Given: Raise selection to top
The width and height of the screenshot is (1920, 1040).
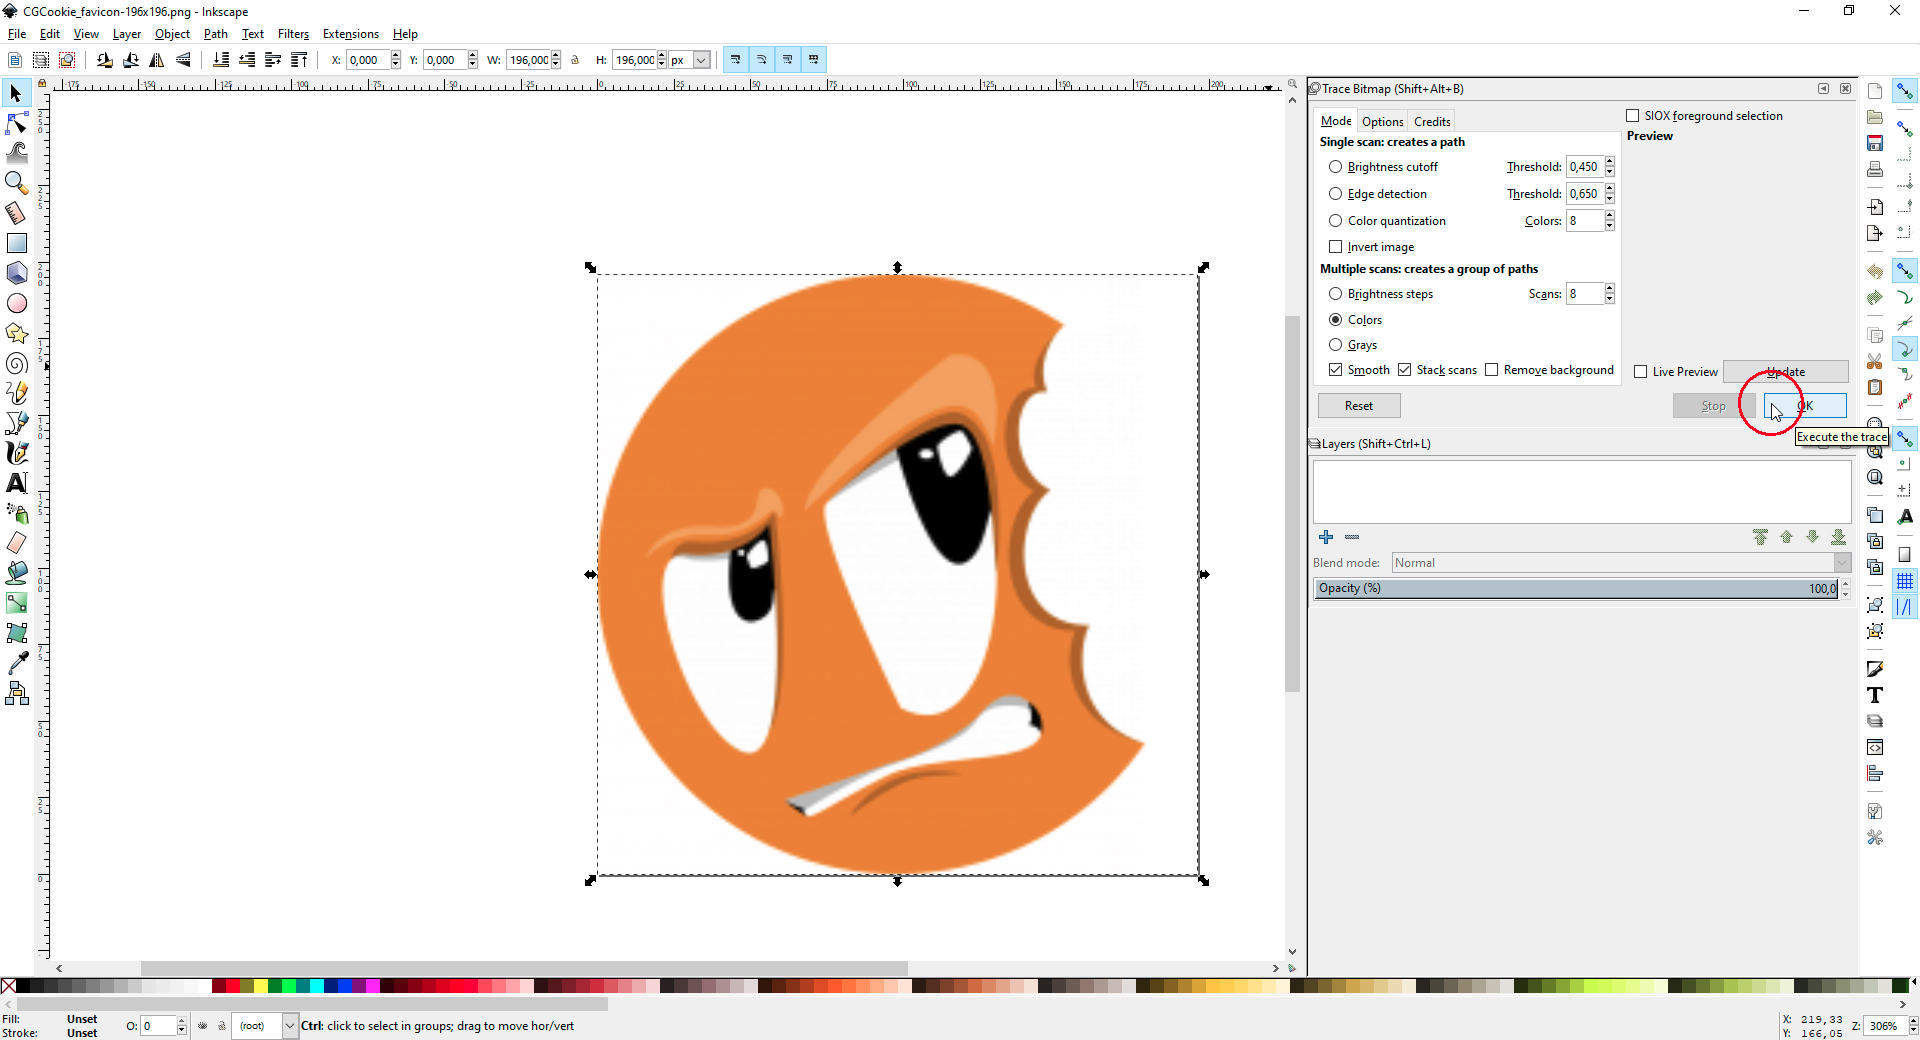Looking at the screenshot, I should (x=299, y=60).
